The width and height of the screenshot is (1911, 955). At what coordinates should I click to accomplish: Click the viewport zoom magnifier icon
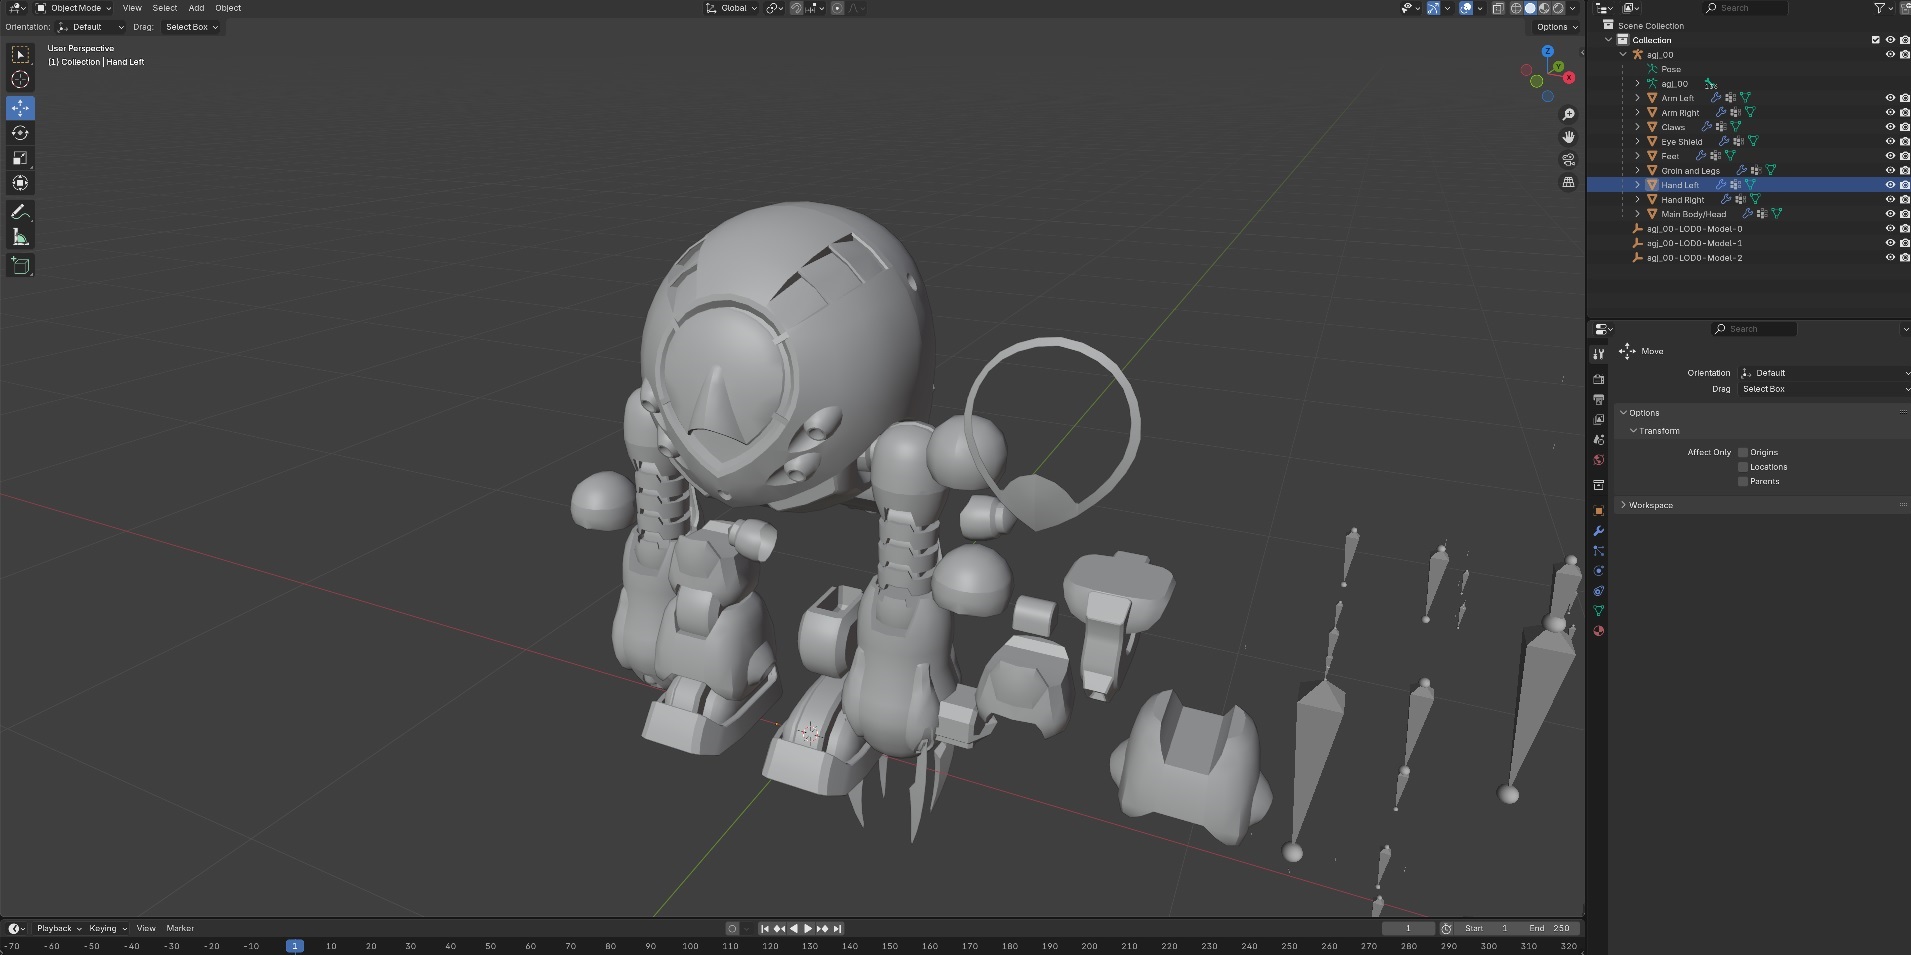[x=1568, y=115]
